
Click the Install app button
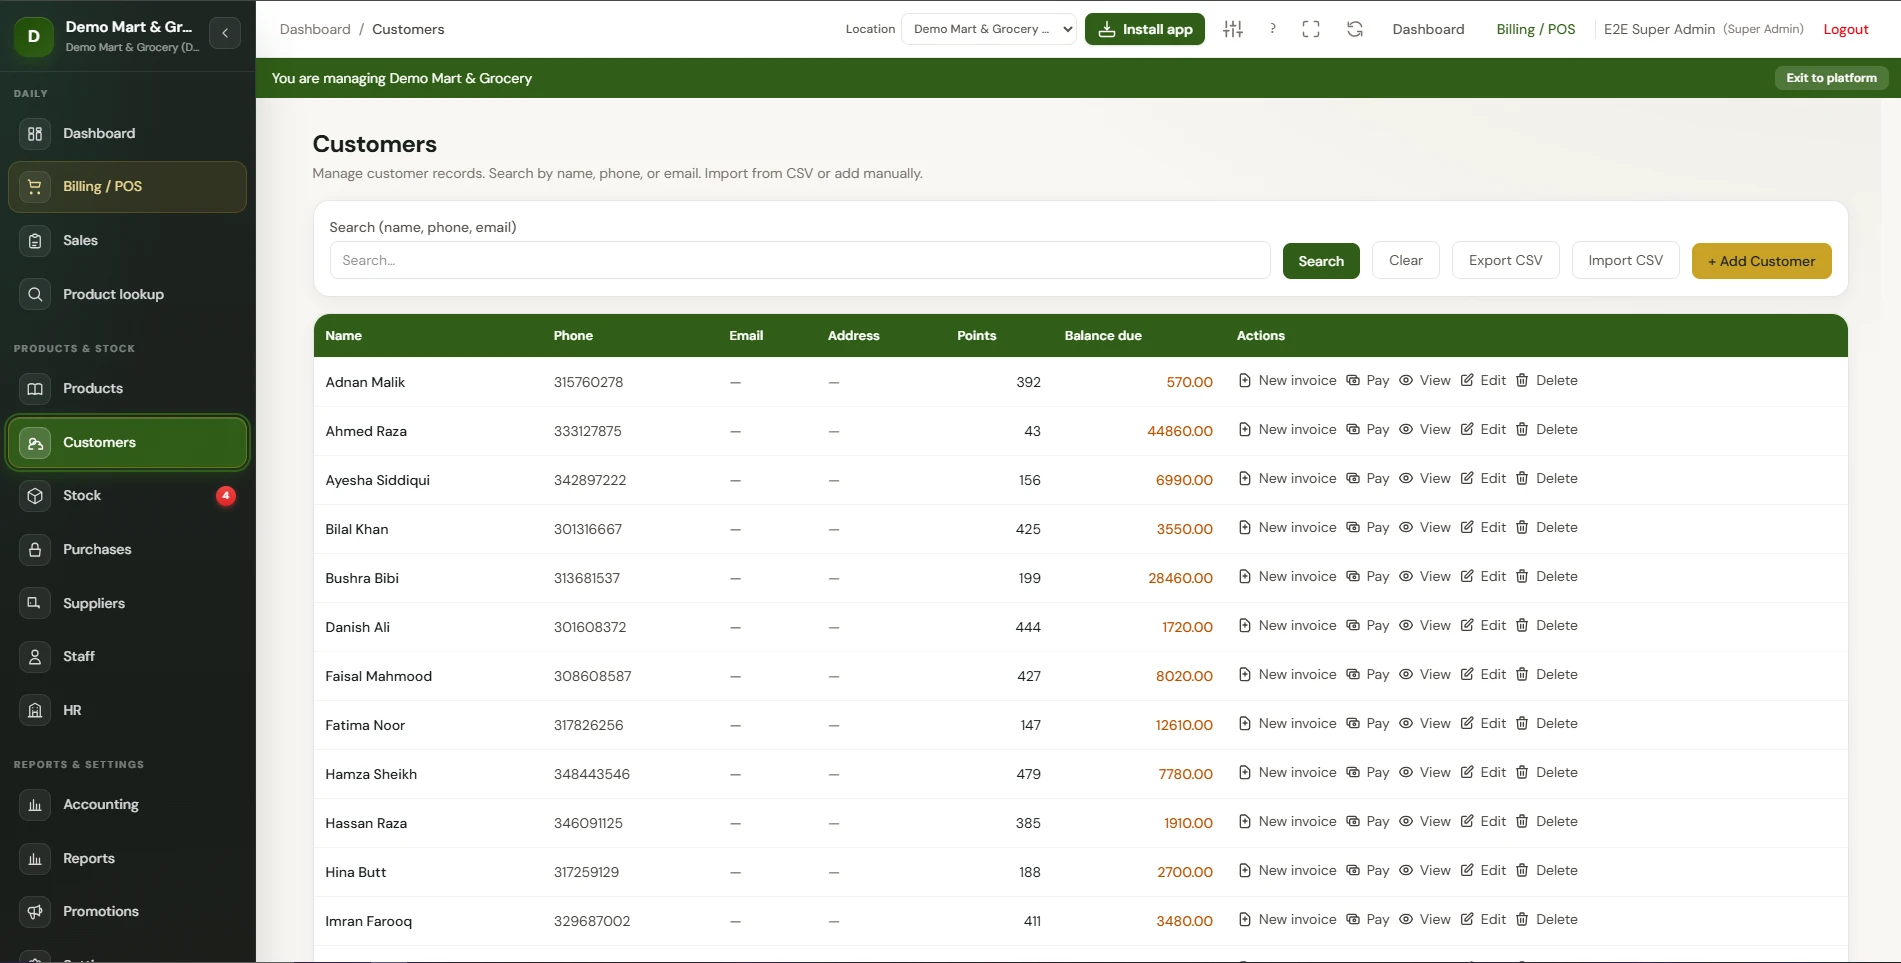coord(1145,29)
